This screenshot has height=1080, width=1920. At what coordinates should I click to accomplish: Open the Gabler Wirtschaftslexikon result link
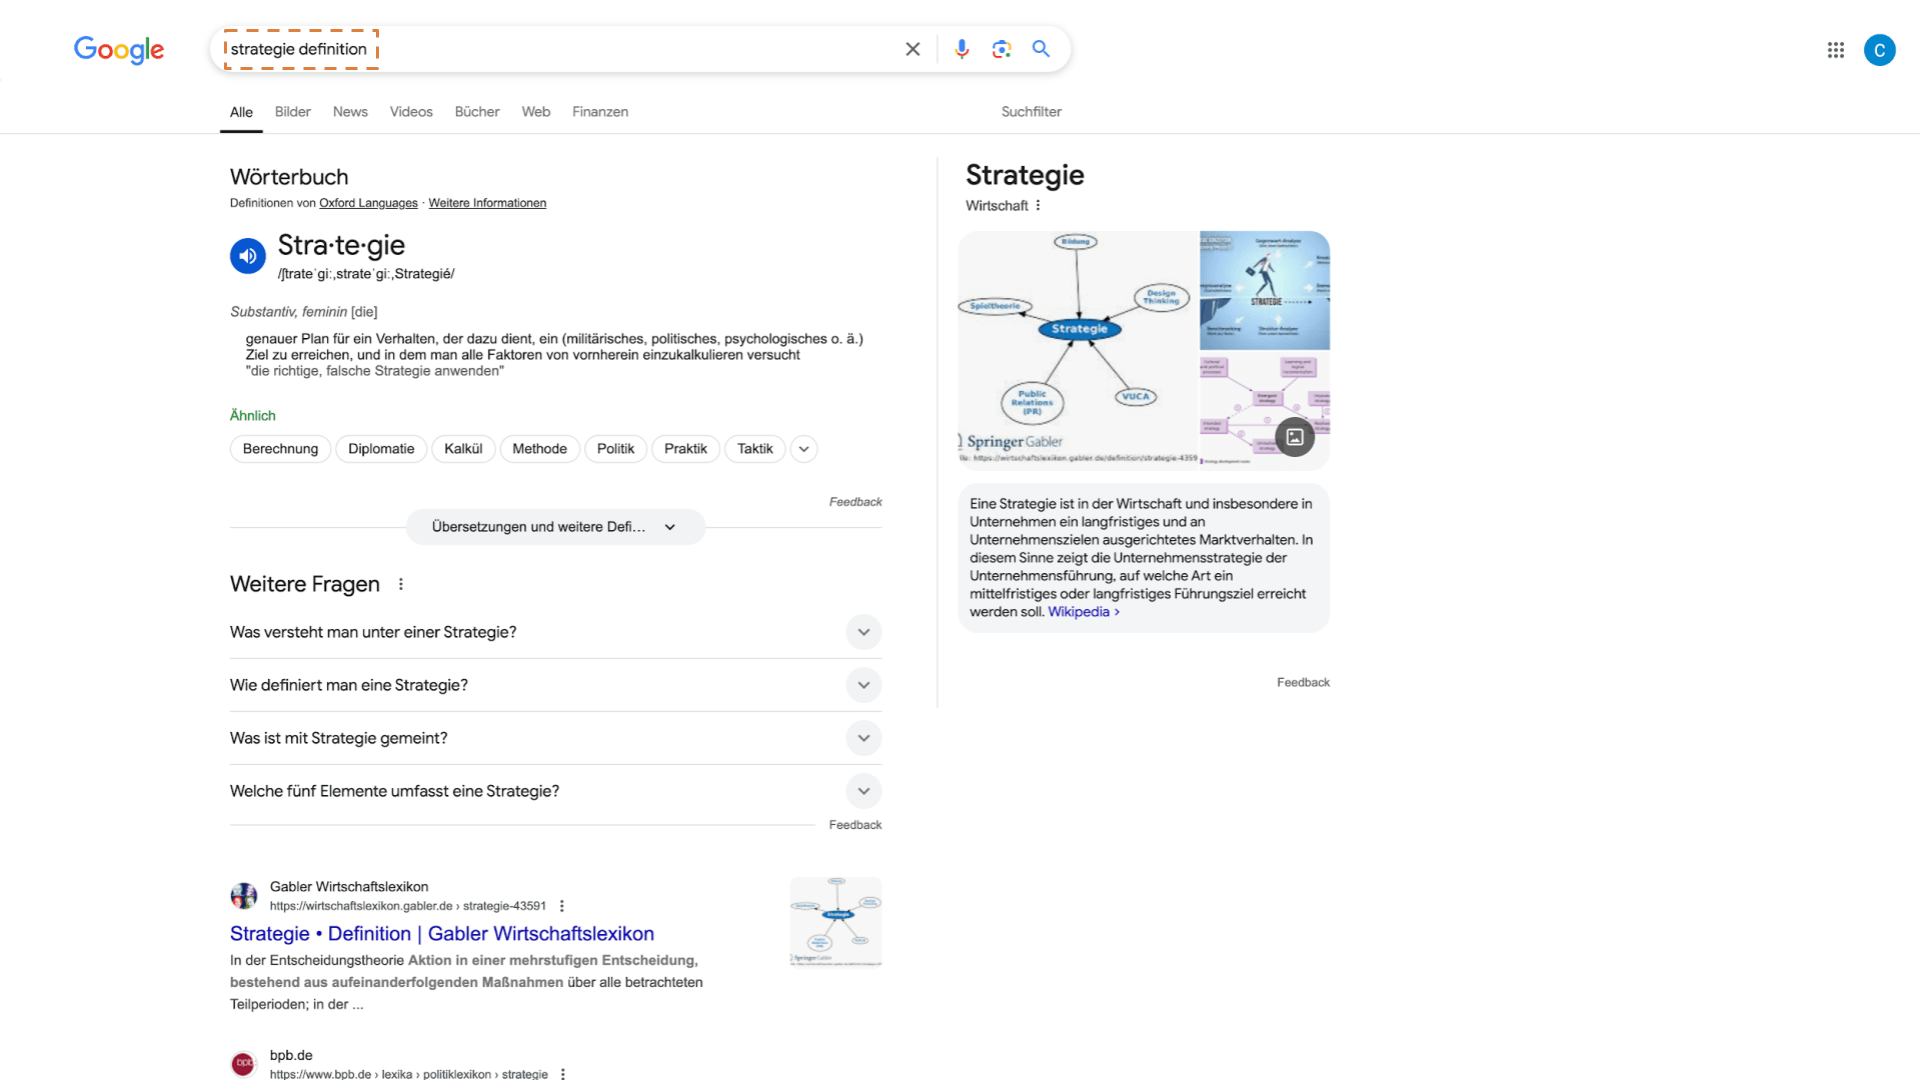tap(441, 933)
